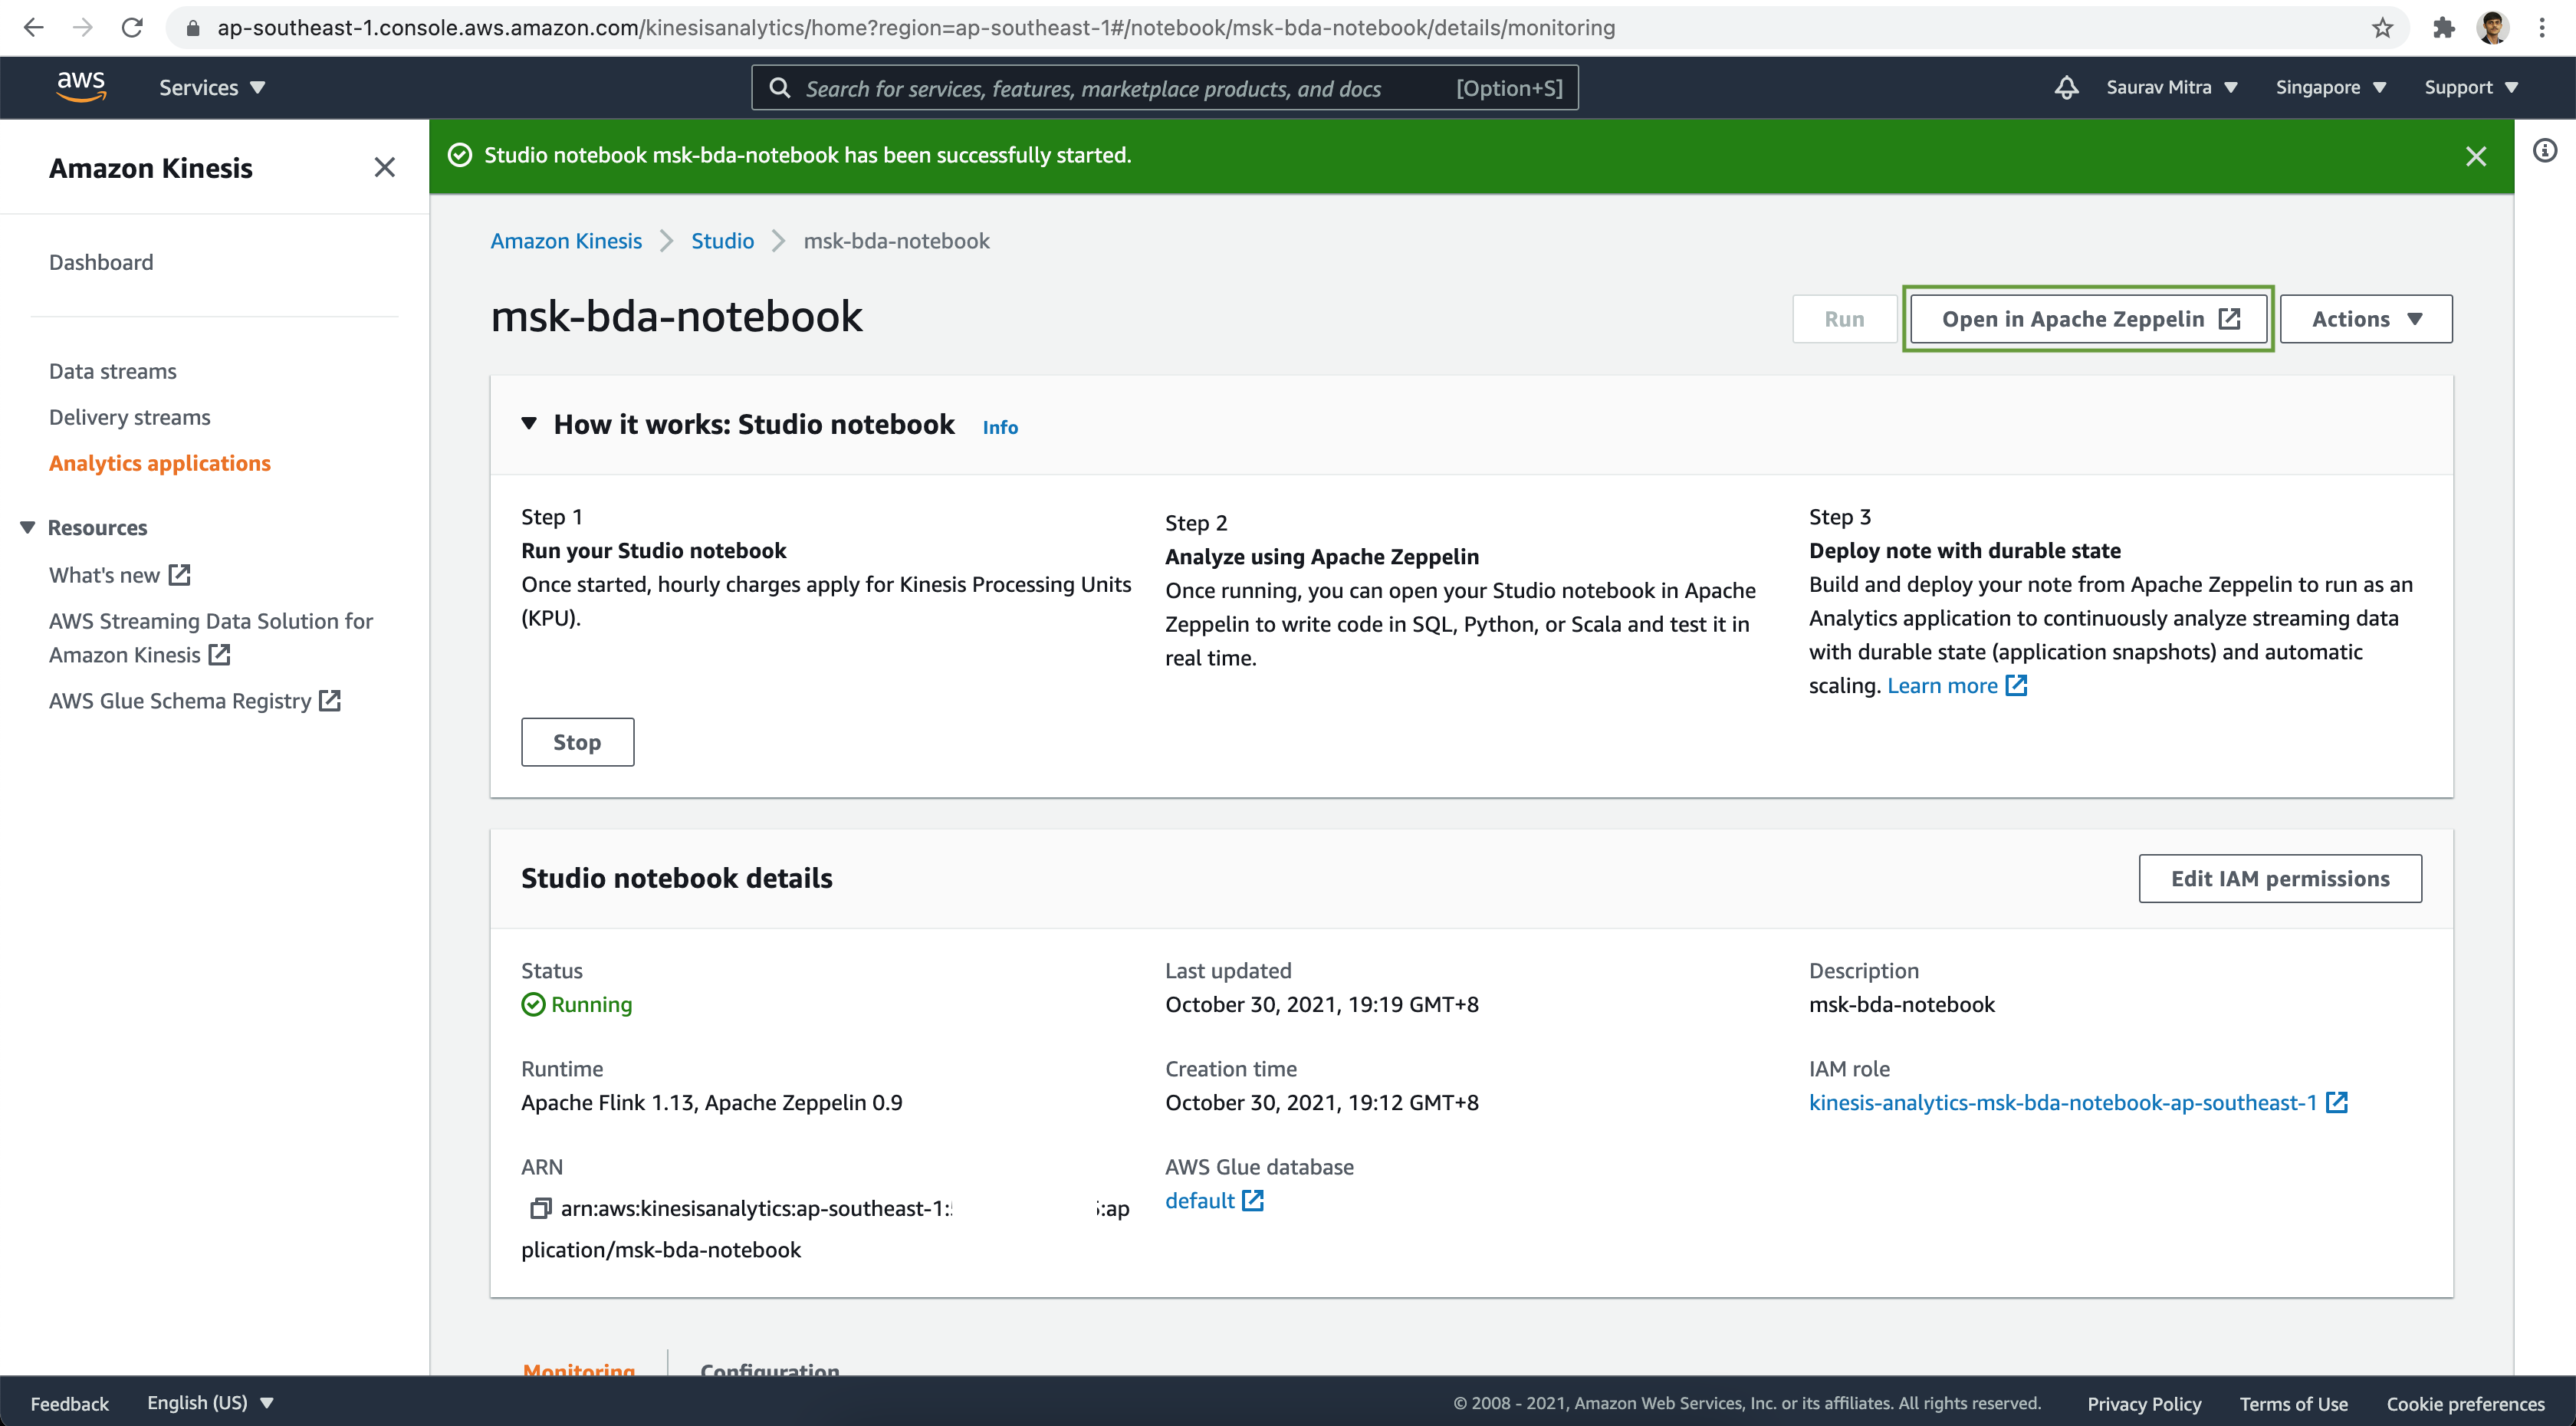Open the Actions dropdown button
The width and height of the screenshot is (2576, 1426).
pyautogui.click(x=2365, y=319)
